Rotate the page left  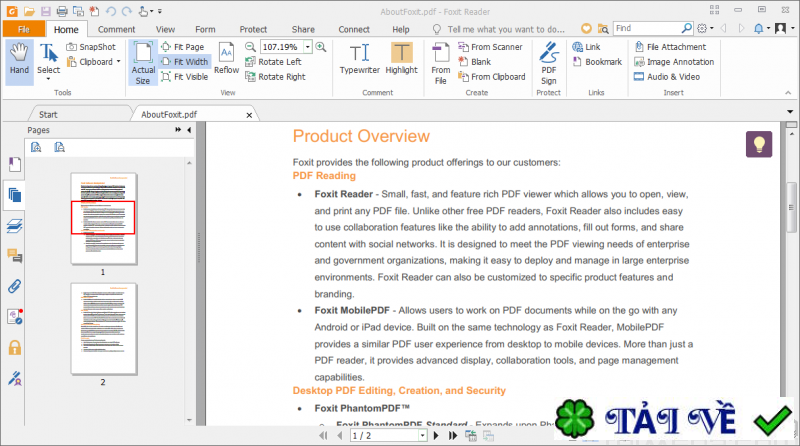click(275, 62)
